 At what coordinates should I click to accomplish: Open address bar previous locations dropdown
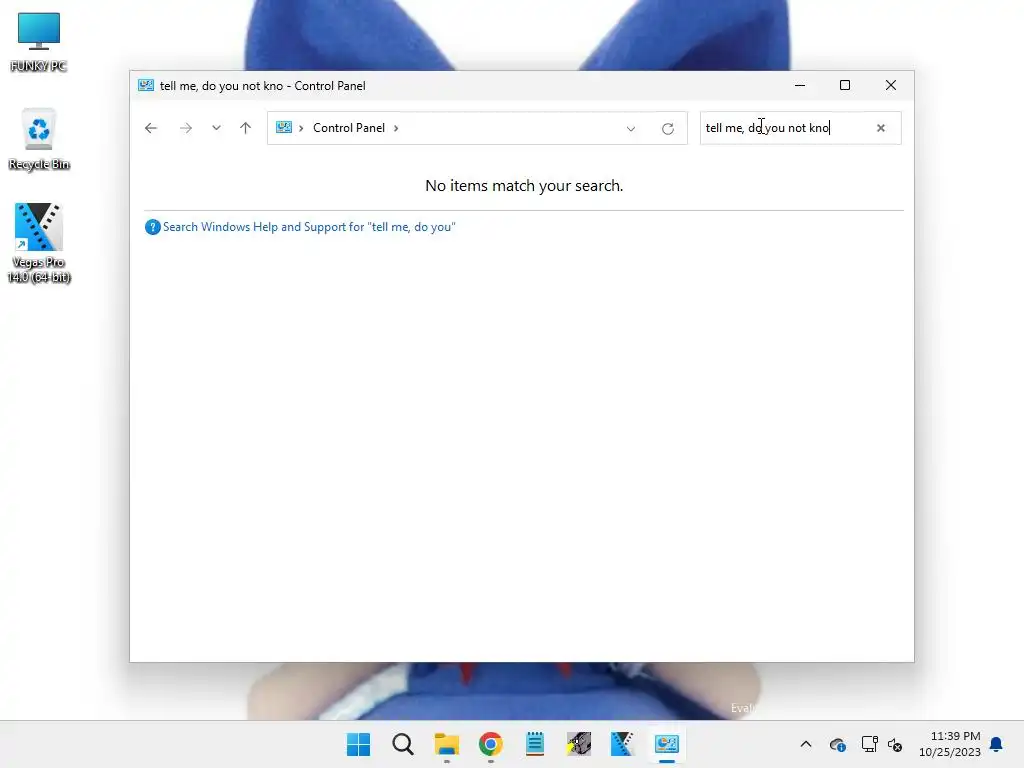click(631, 129)
